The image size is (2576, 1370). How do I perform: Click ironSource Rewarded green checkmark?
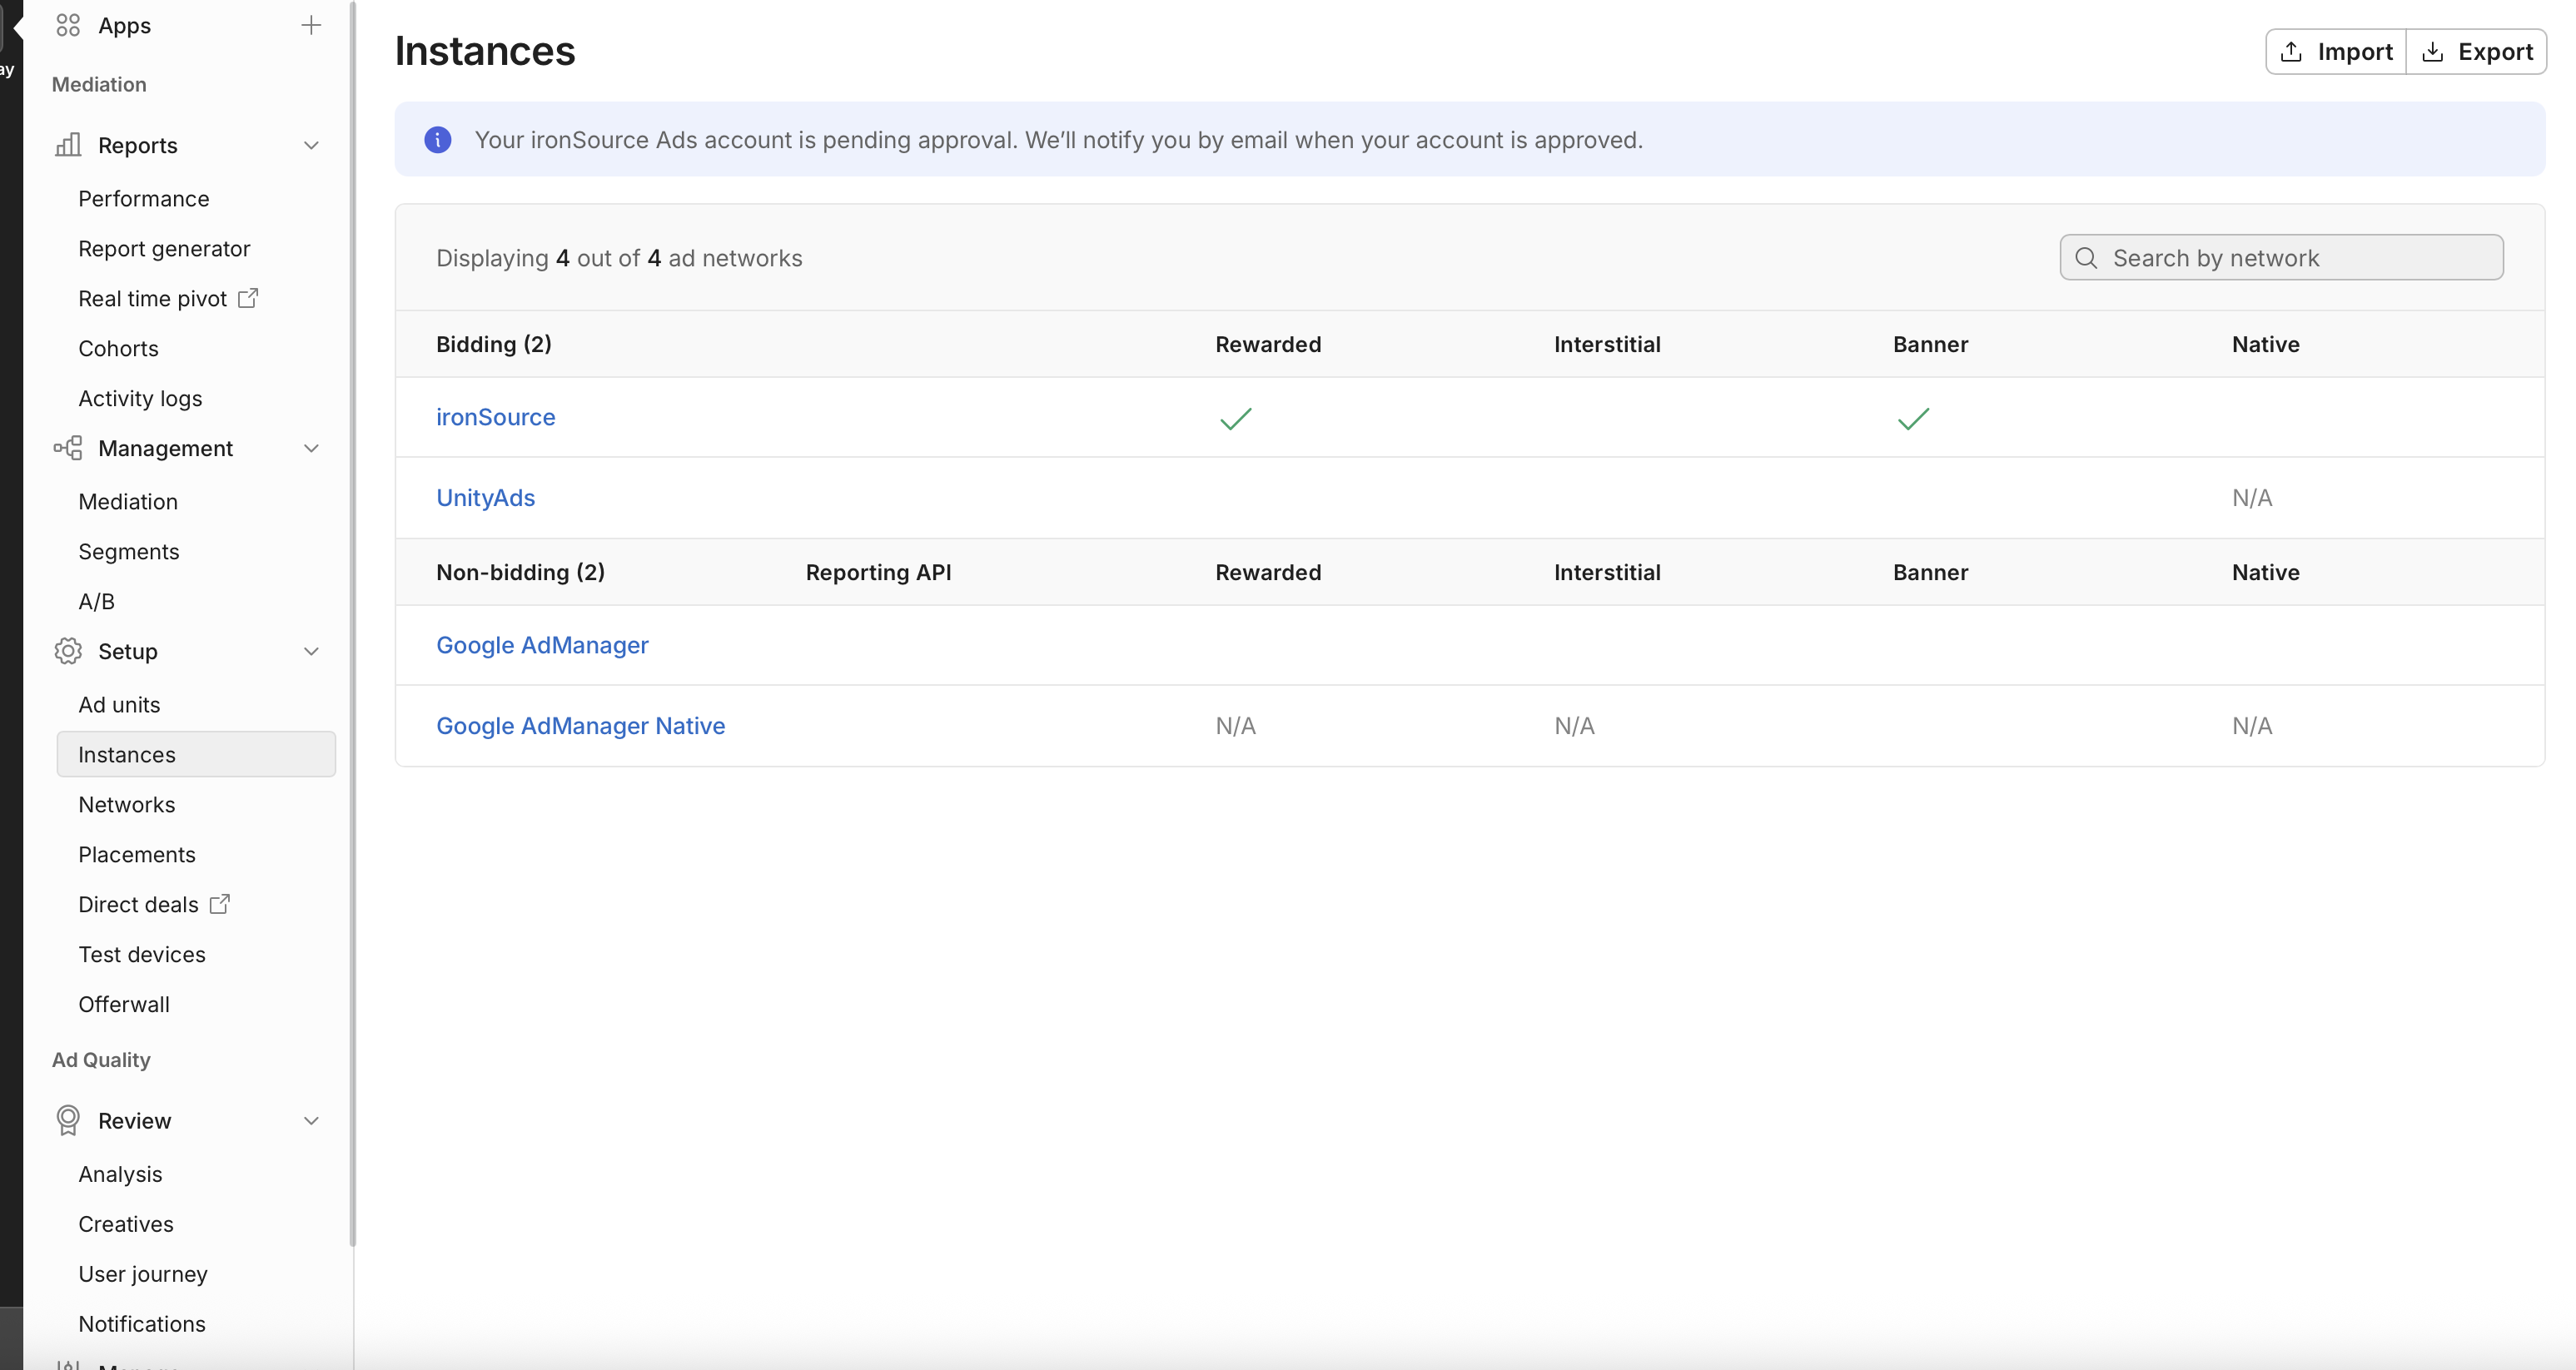(1235, 418)
